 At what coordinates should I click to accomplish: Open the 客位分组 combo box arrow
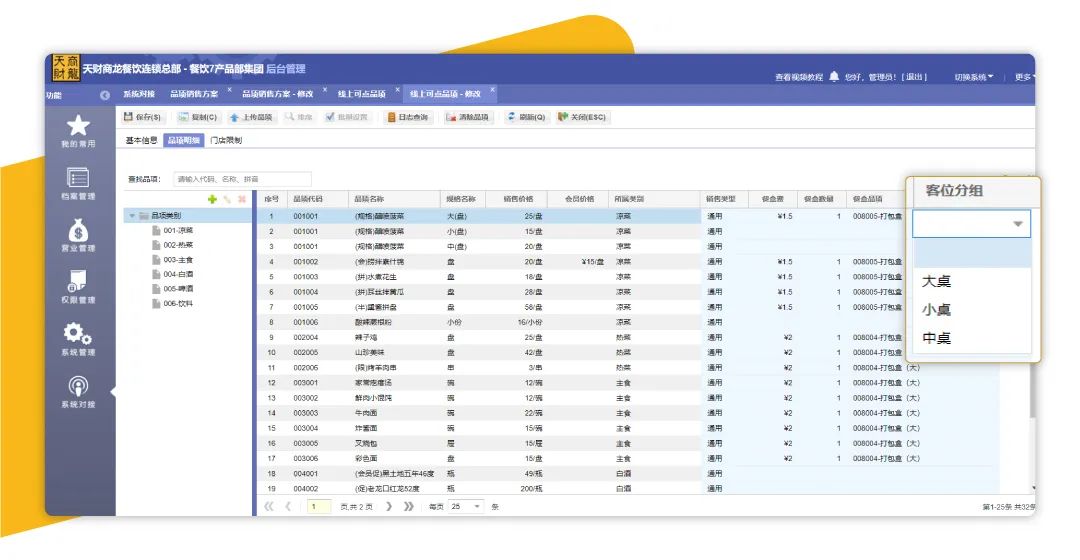(x=1017, y=224)
